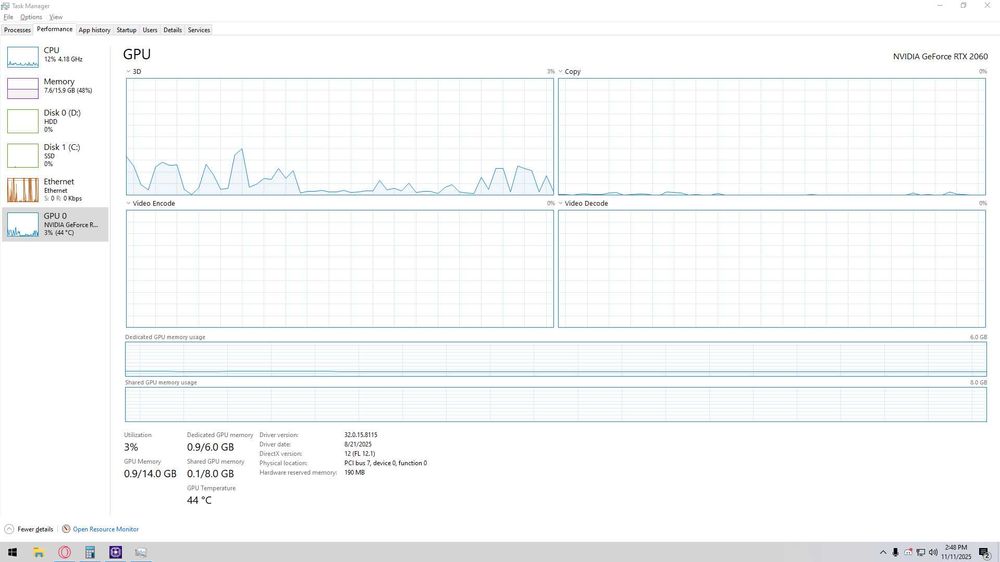Click the network tray icon
1000x562 pixels.
(x=921, y=552)
